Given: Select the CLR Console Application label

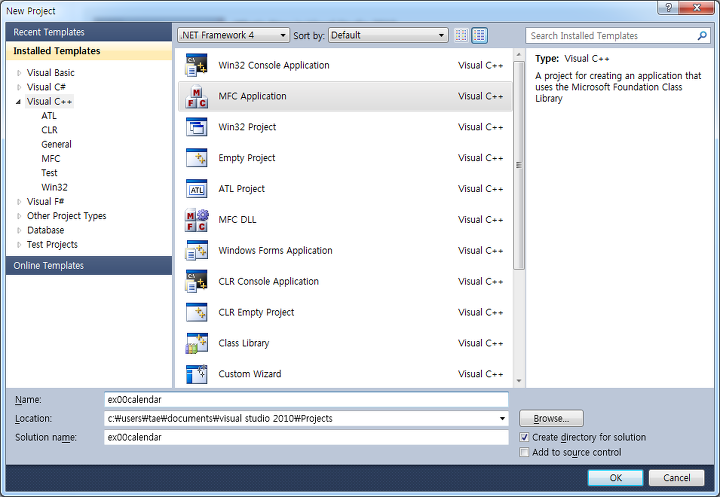Looking at the screenshot, I should point(268,281).
